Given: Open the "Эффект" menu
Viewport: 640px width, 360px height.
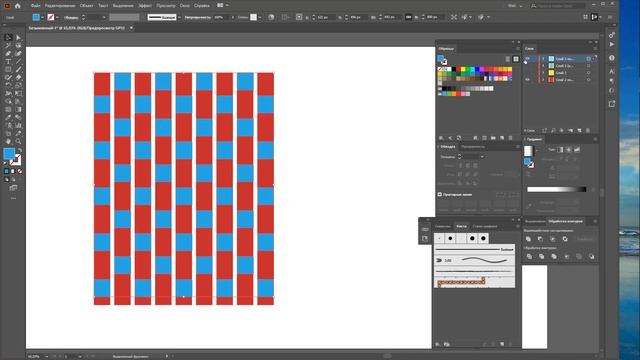Looking at the screenshot, I should click(145, 6).
